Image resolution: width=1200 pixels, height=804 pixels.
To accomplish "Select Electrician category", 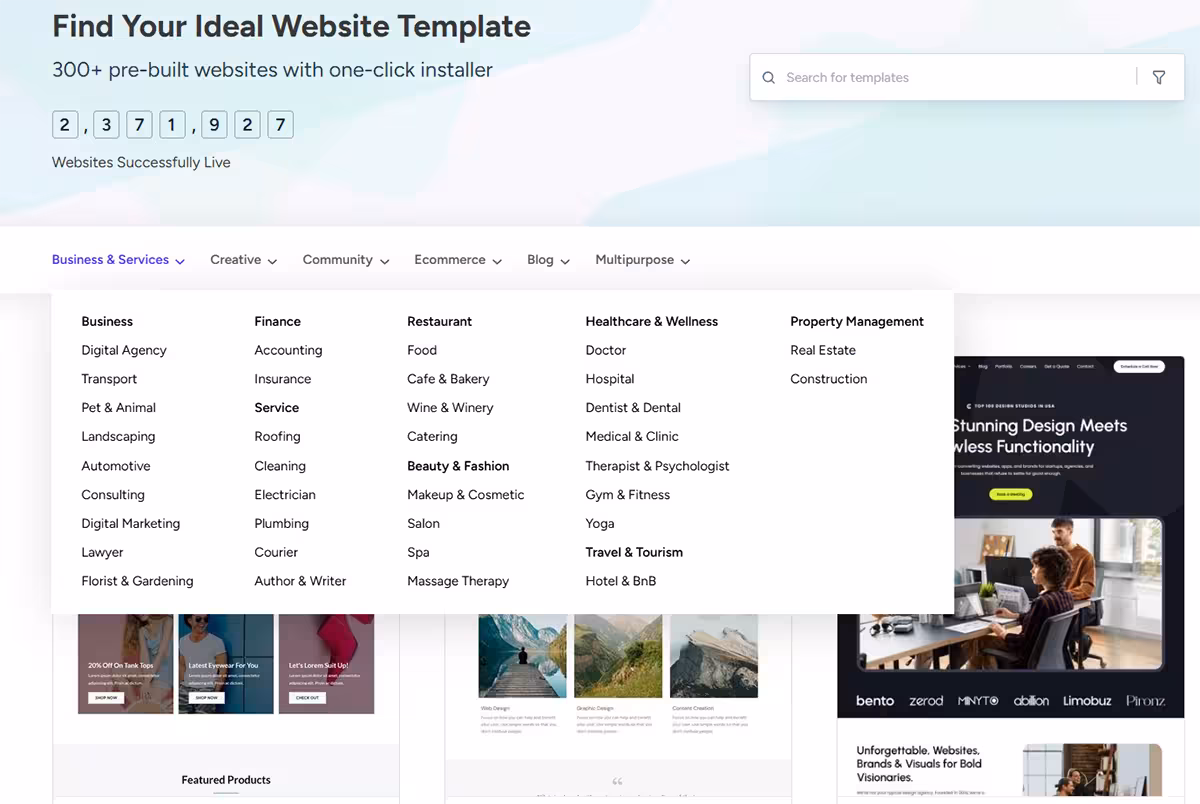I will click(285, 495).
